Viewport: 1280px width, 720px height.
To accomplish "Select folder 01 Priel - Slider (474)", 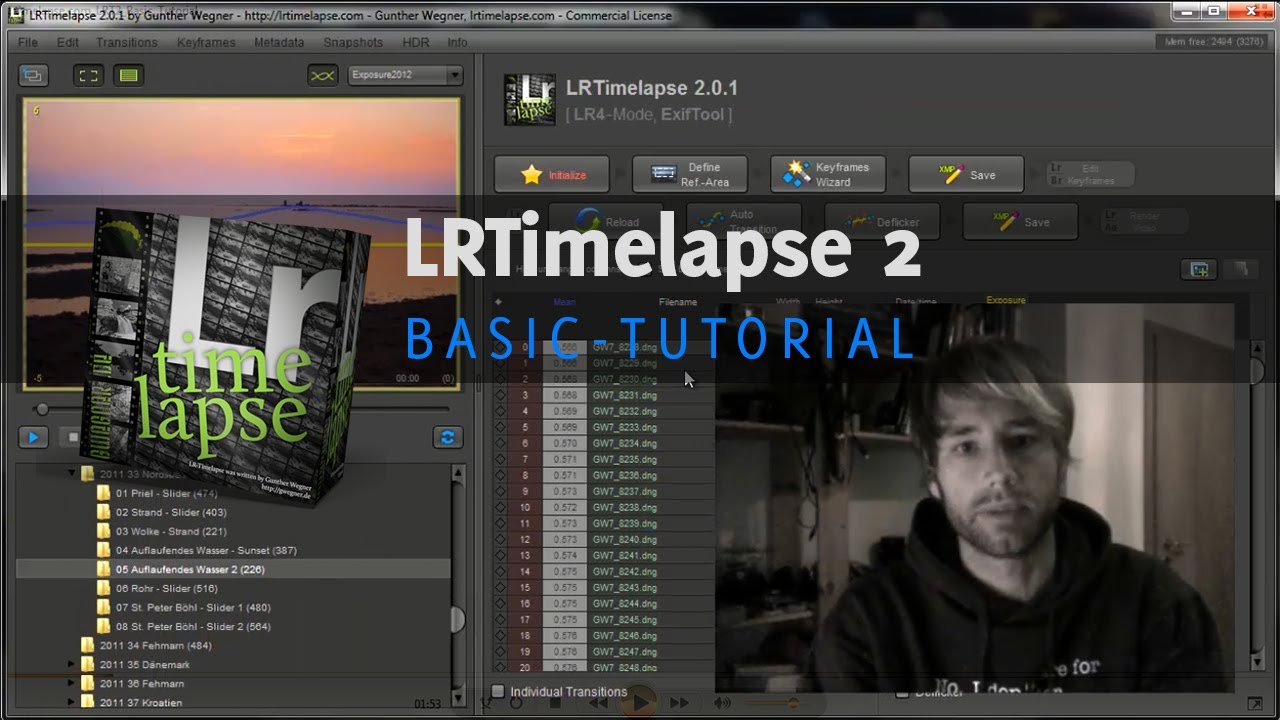I will (166, 493).
